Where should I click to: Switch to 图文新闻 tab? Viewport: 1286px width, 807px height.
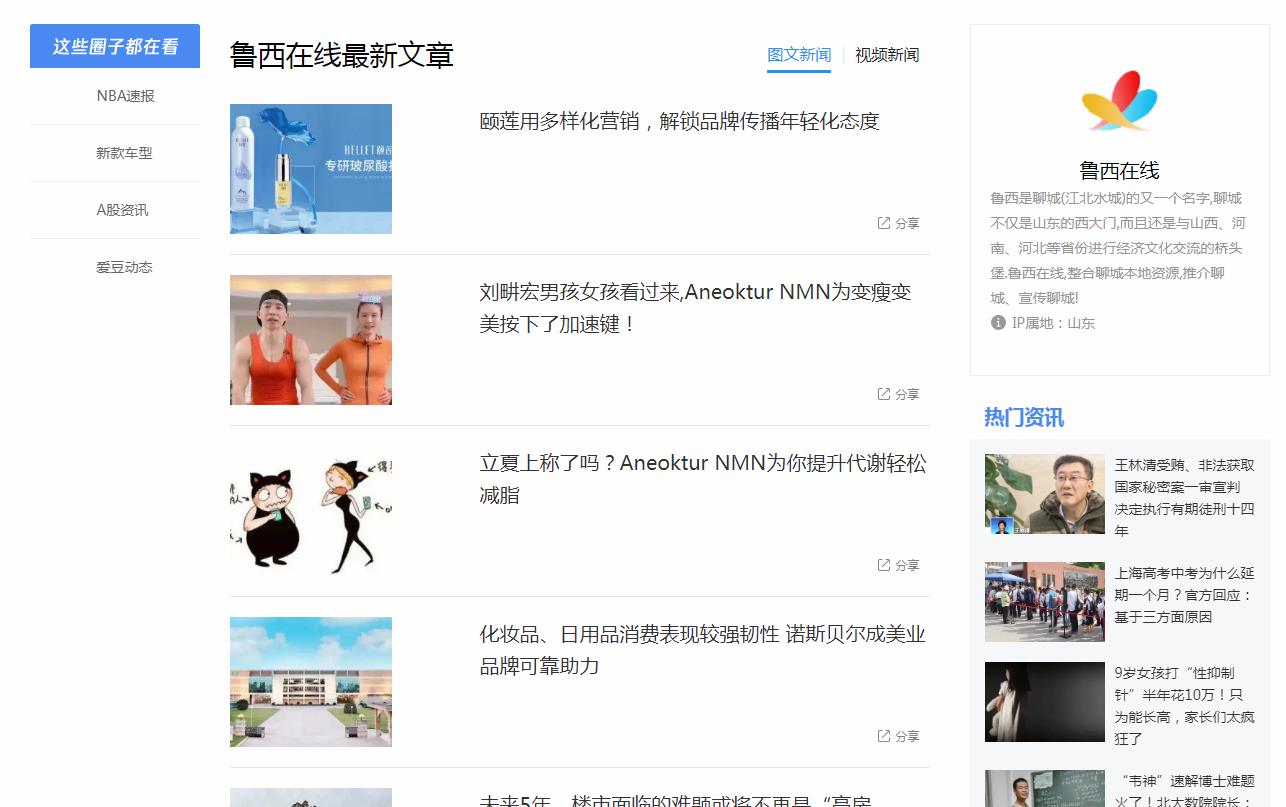[x=799, y=55]
